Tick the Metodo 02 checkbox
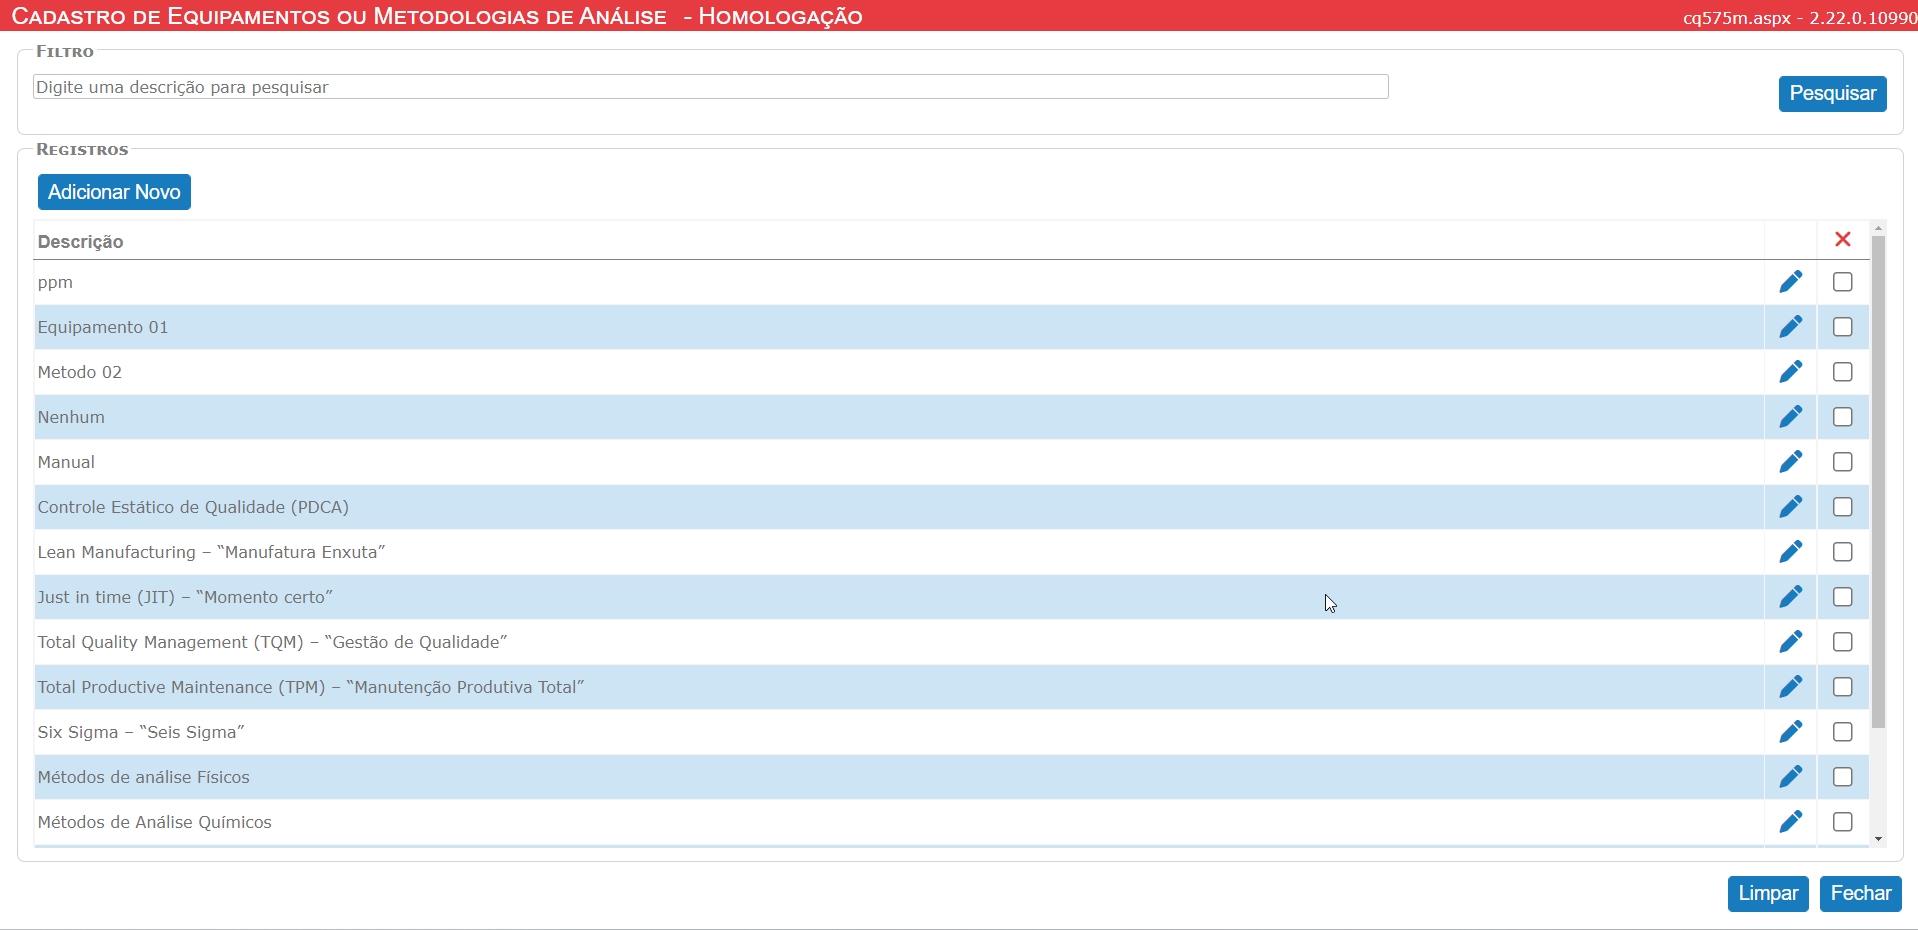1918x930 pixels. 1843,372
